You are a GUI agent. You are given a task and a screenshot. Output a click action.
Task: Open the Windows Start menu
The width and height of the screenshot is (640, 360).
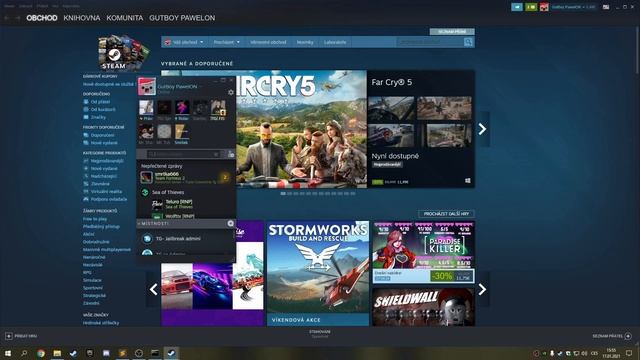[8, 353]
